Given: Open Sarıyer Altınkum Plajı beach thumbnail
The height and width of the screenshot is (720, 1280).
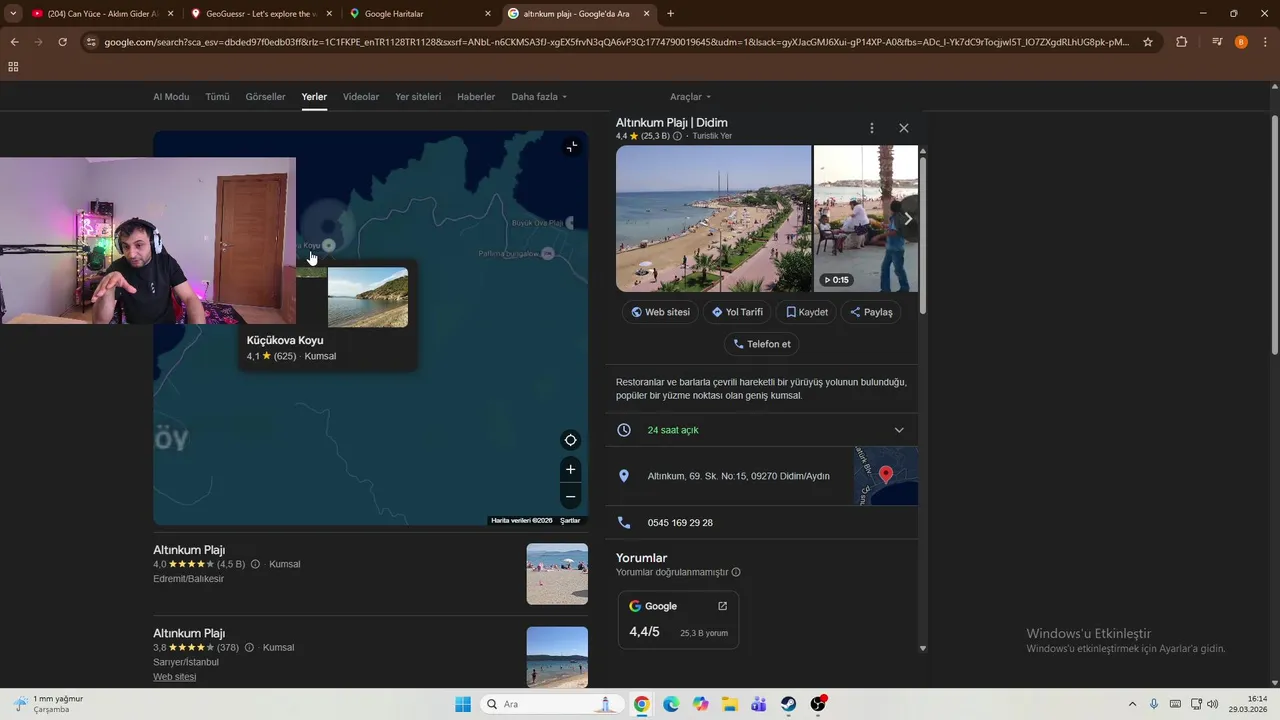Looking at the screenshot, I should (557, 657).
